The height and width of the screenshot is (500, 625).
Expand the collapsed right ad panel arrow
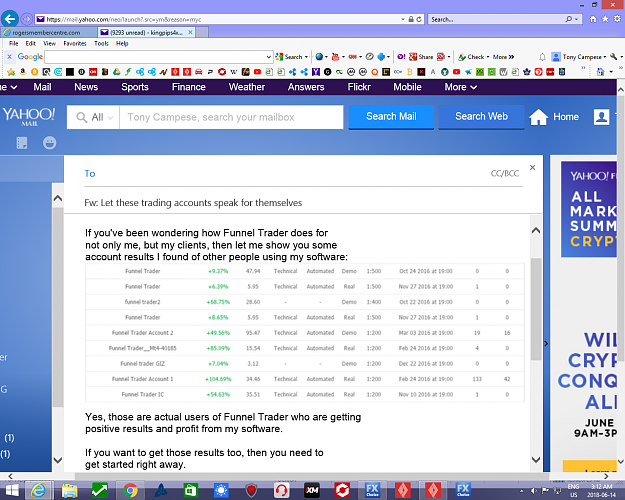pyautogui.click(x=546, y=343)
